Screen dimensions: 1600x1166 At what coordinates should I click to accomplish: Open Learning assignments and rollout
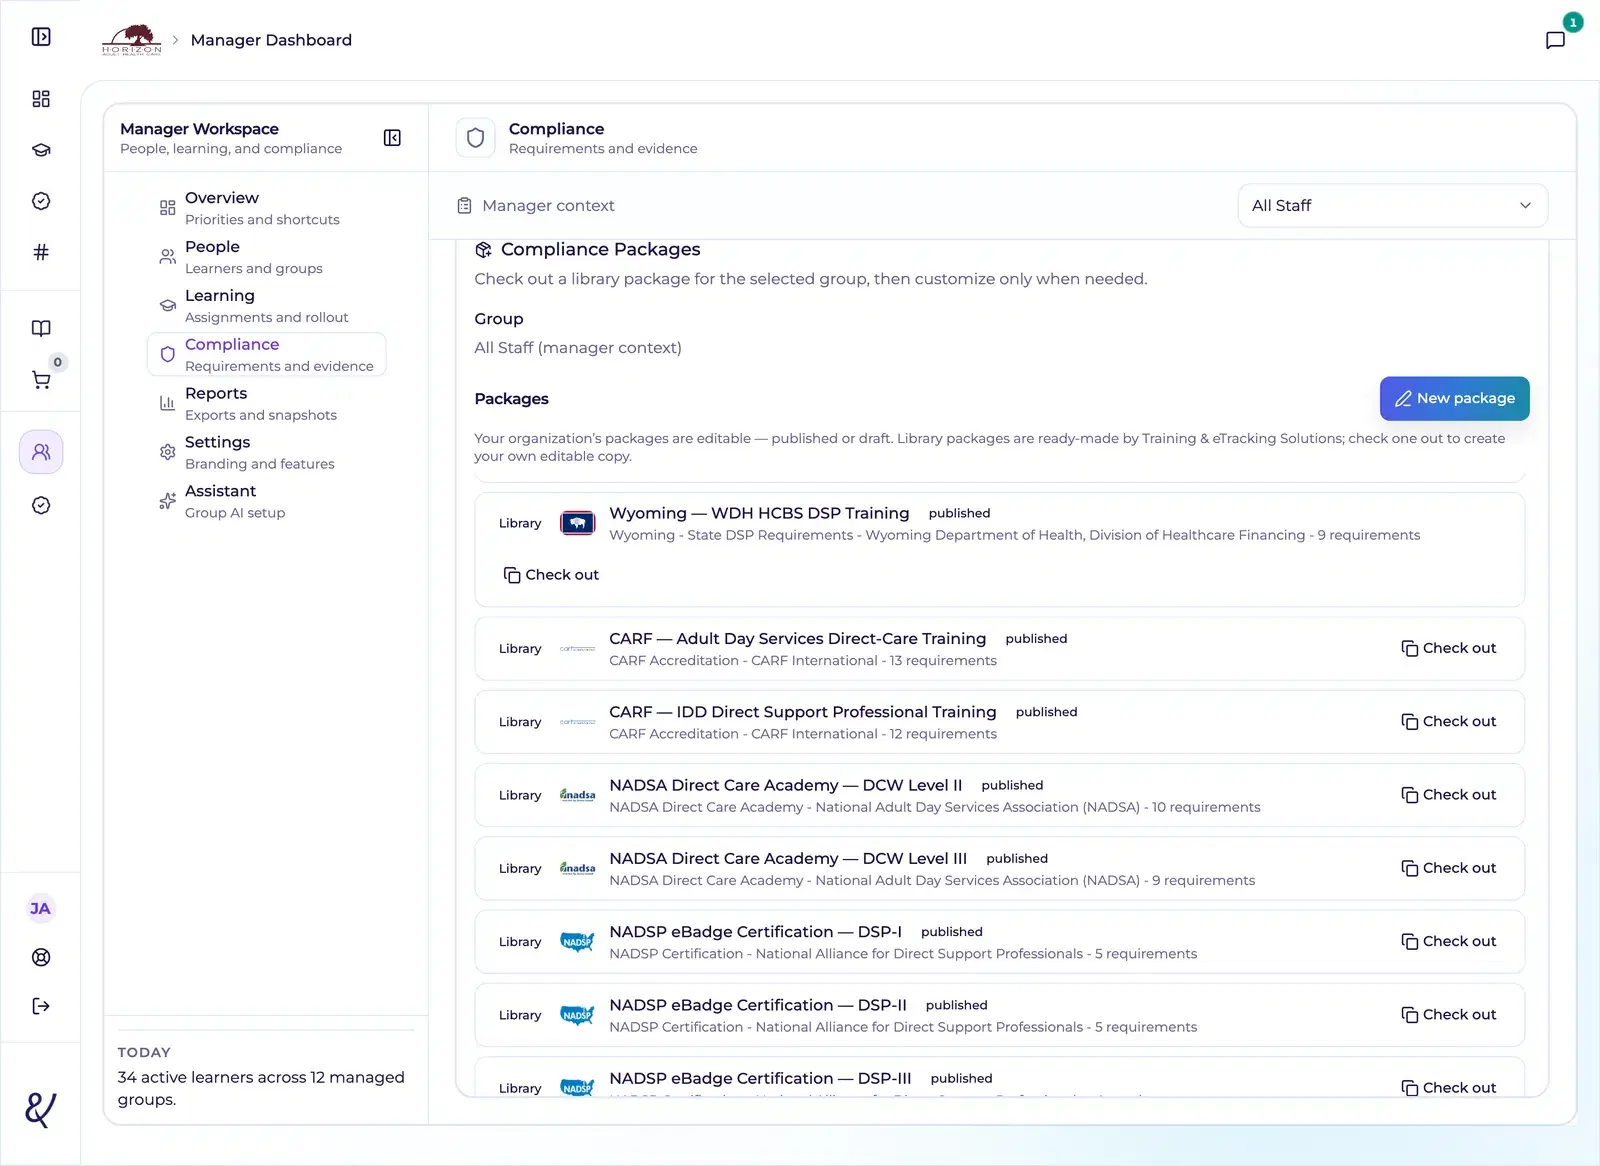point(266,306)
